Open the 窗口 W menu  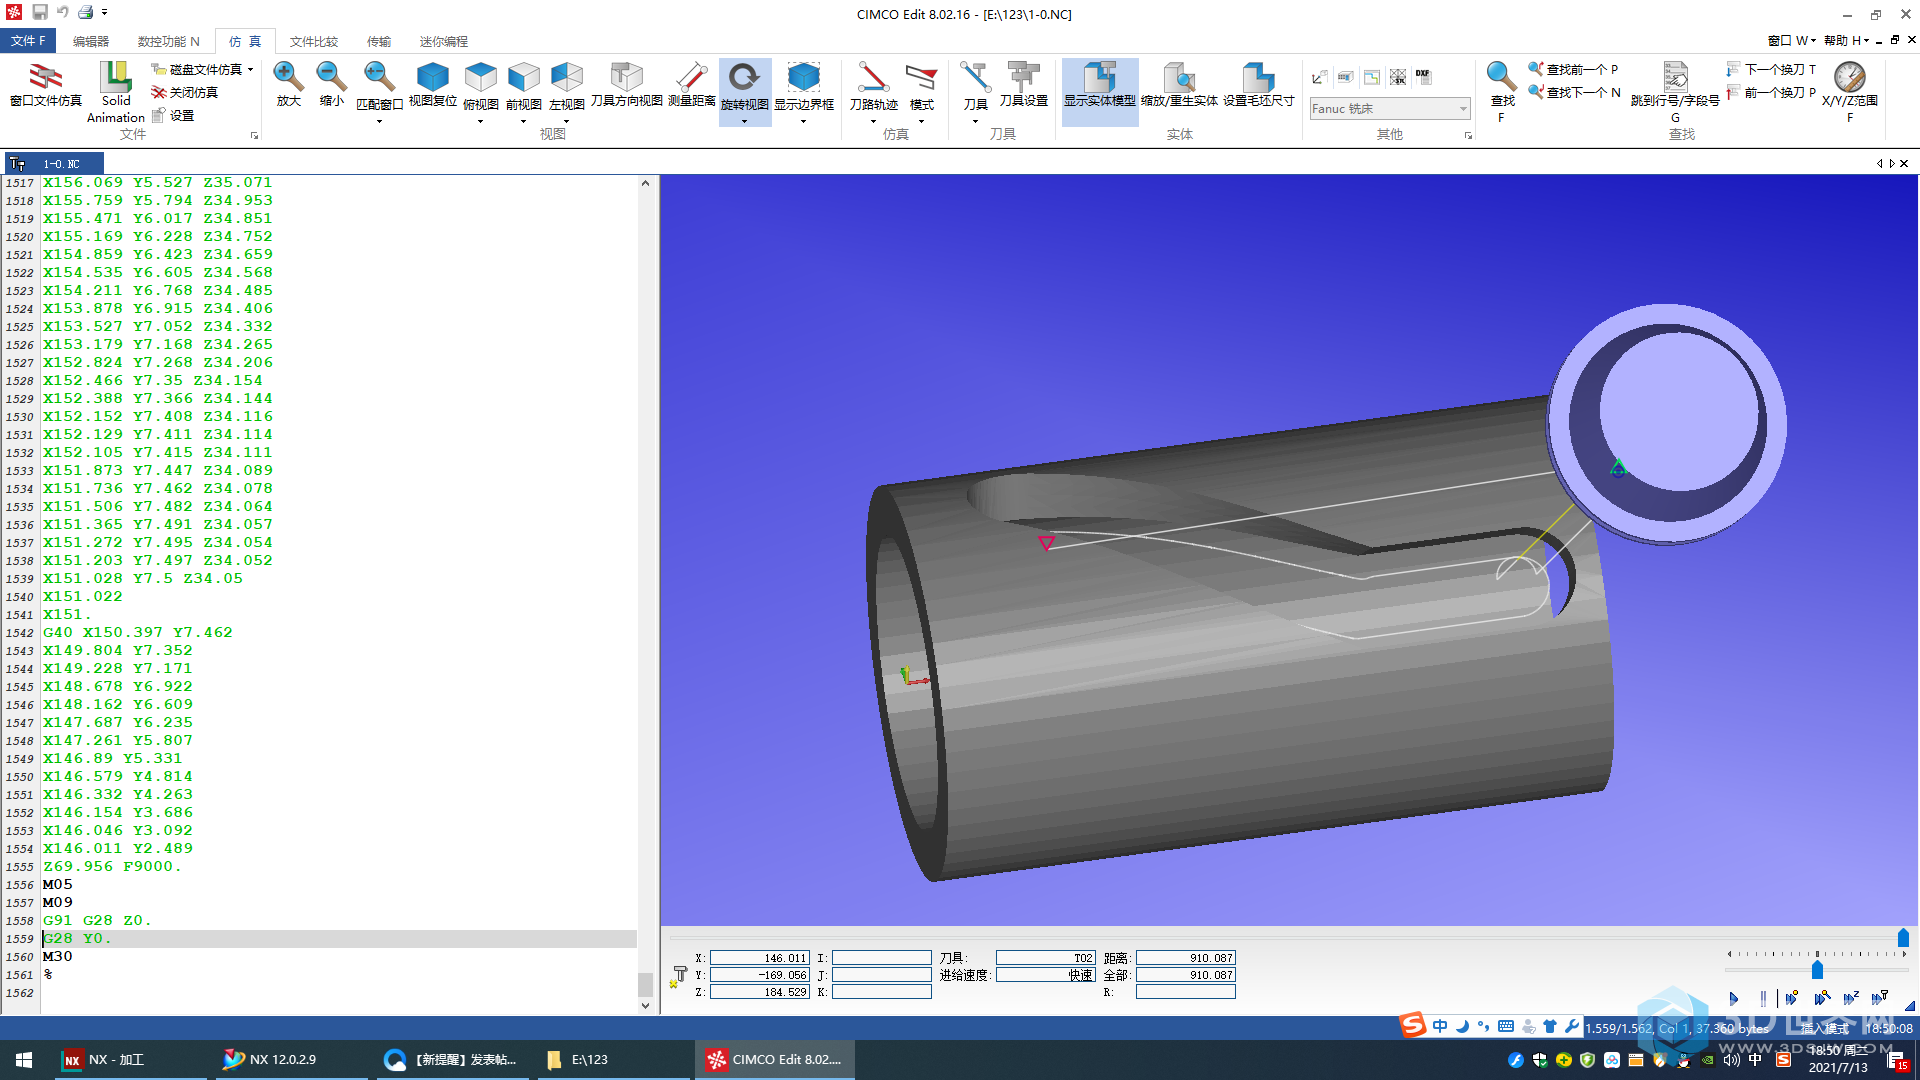(x=1791, y=40)
